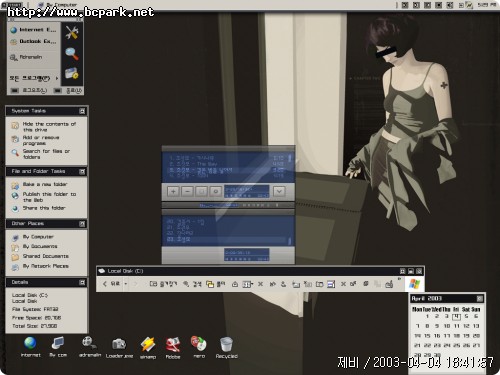Screen dimensions: 500x375
Task: Click the 즐겨찾기 Favorites toolbar button
Action: 163,284
